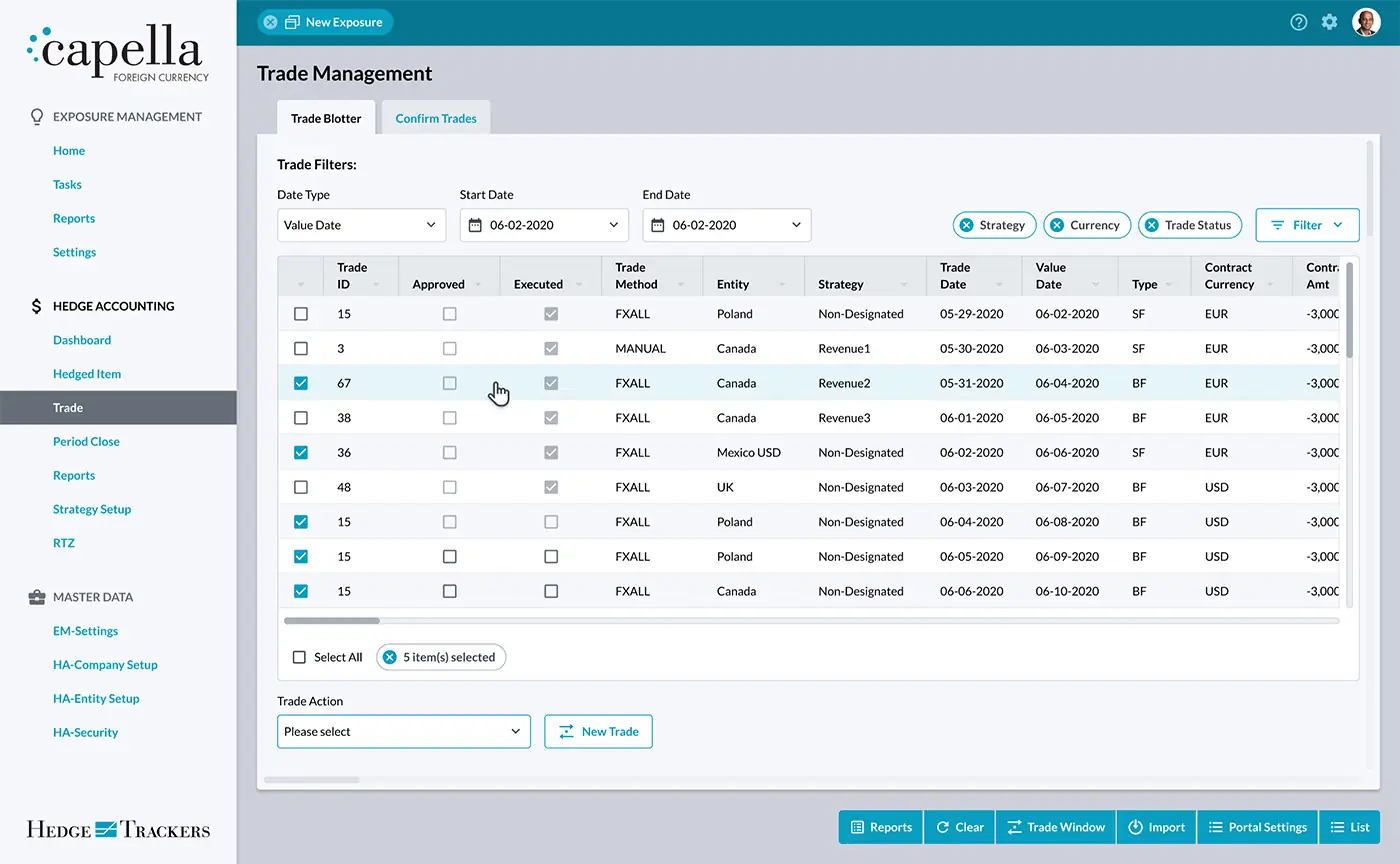
Task: Sort by the Executed column arrow
Action: (x=580, y=285)
